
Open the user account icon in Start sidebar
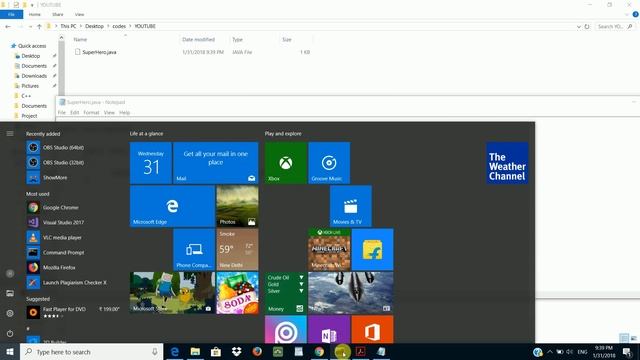(x=10, y=273)
